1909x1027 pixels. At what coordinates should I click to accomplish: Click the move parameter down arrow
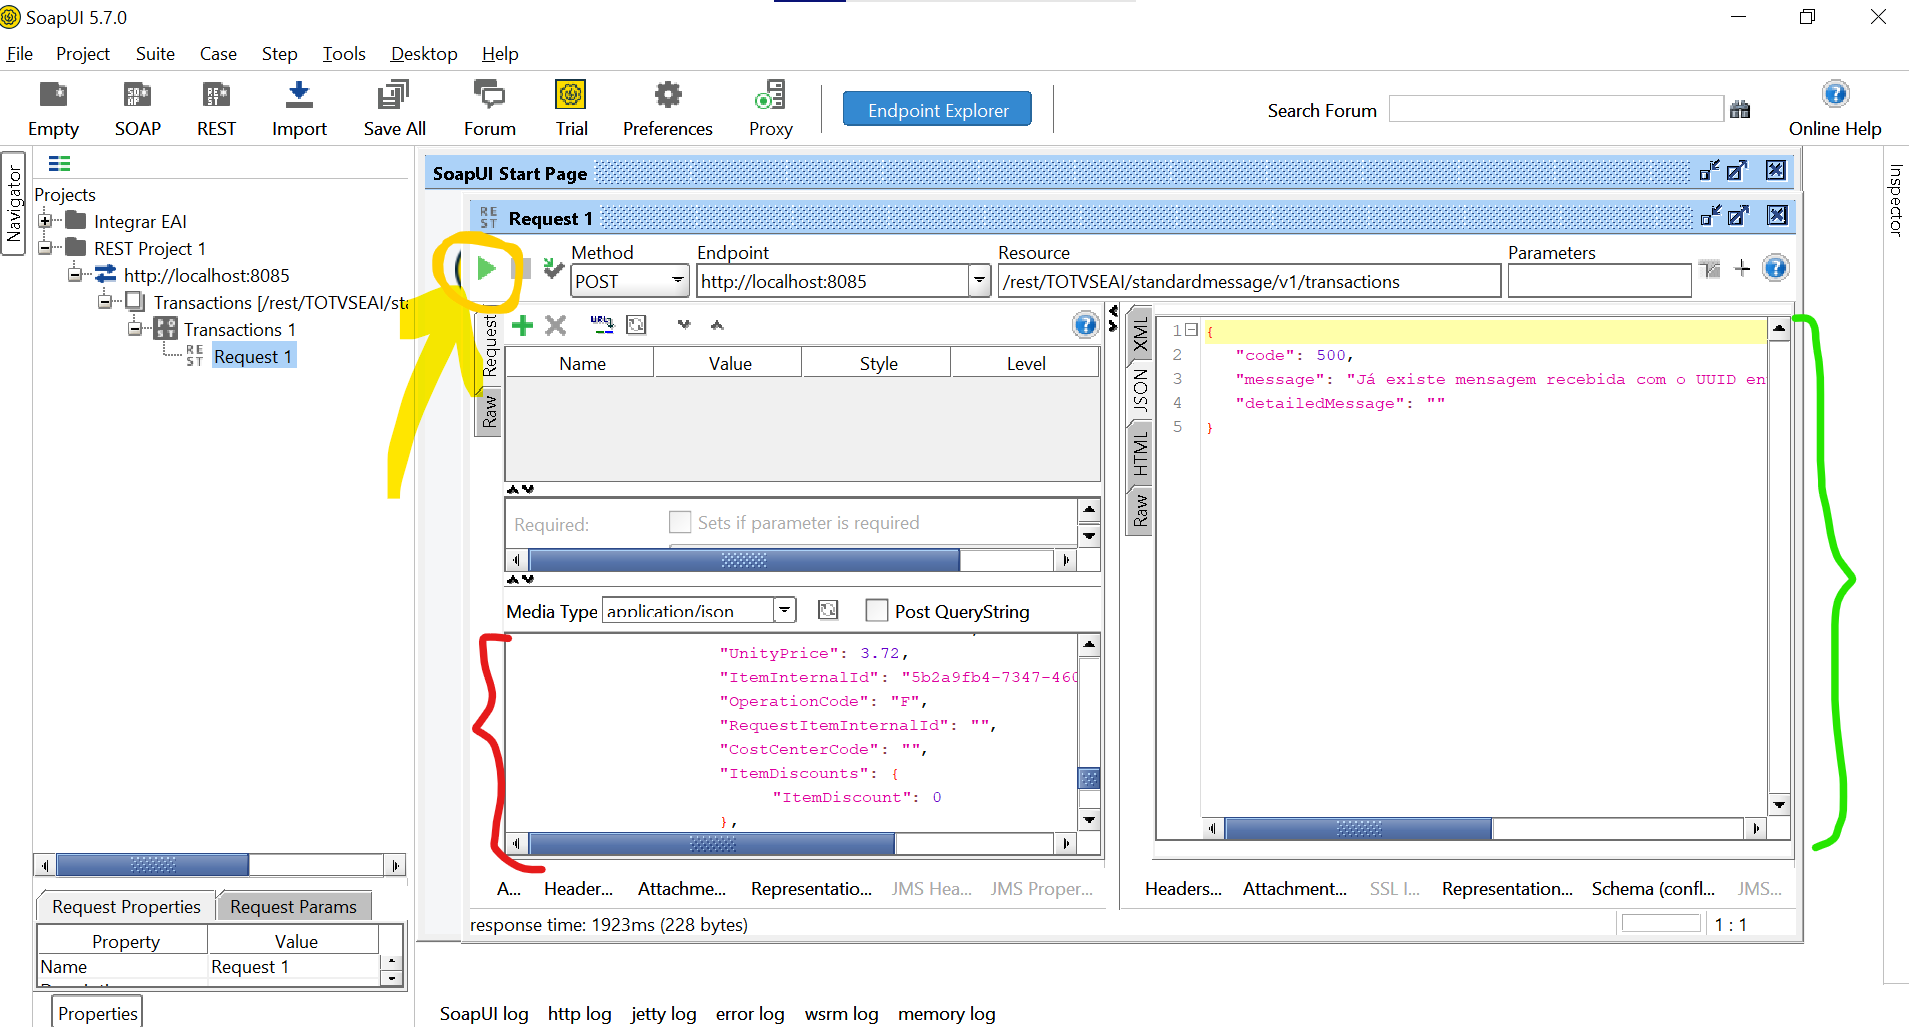pyautogui.click(x=684, y=325)
